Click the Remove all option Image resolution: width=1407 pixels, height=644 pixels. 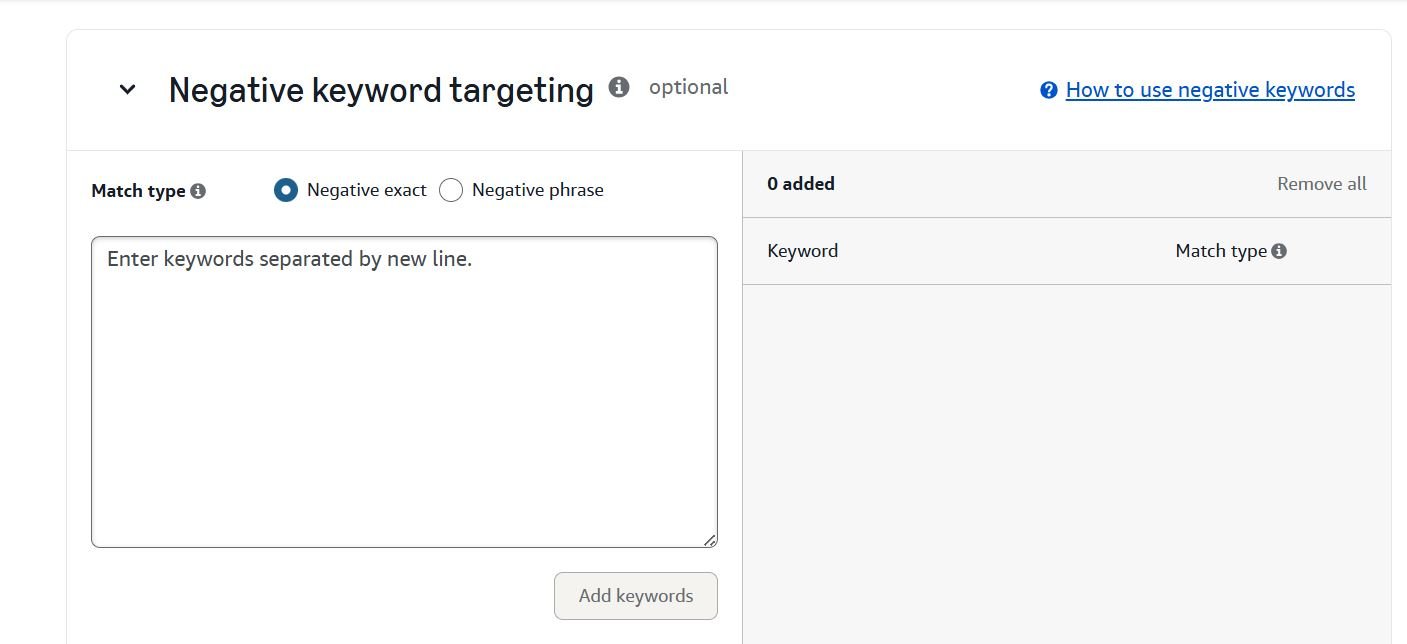[x=1321, y=183]
